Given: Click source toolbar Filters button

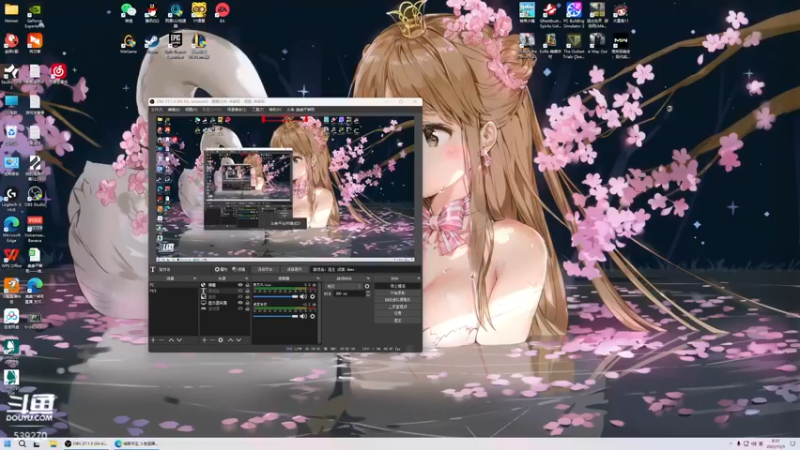Looking at the screenshot, I should coord(239,269).
